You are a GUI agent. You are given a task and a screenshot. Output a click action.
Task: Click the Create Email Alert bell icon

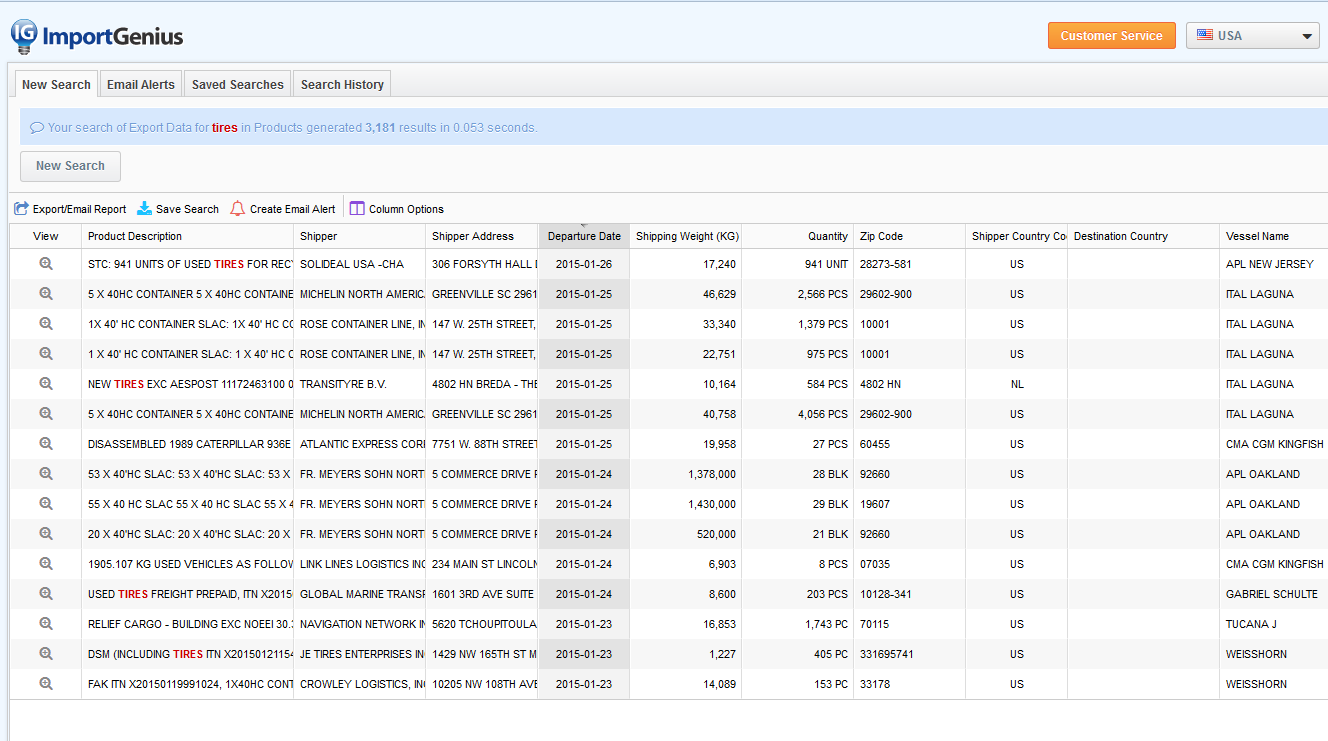pos(238,209)
